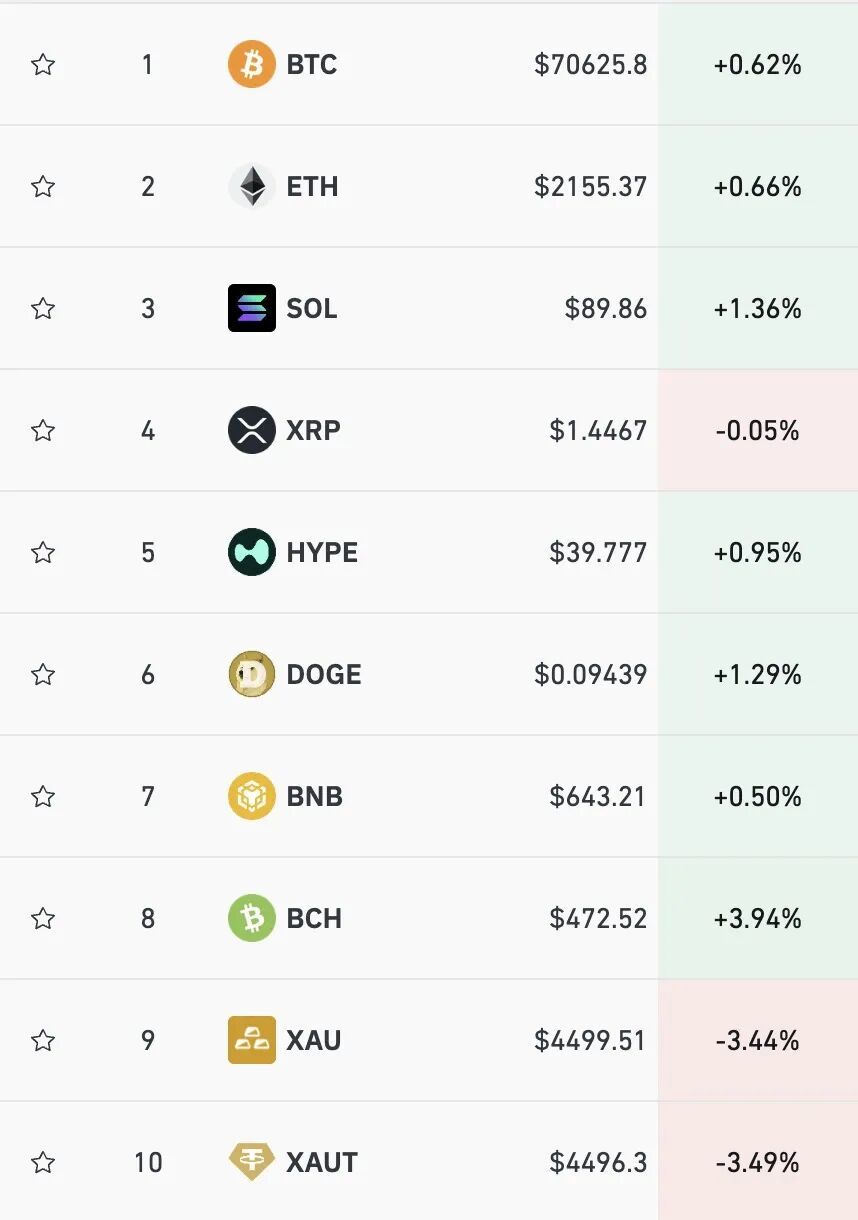Click BTC's +0.62% change cell
The width and height of the screenshot is (858, 1220).
757,66
